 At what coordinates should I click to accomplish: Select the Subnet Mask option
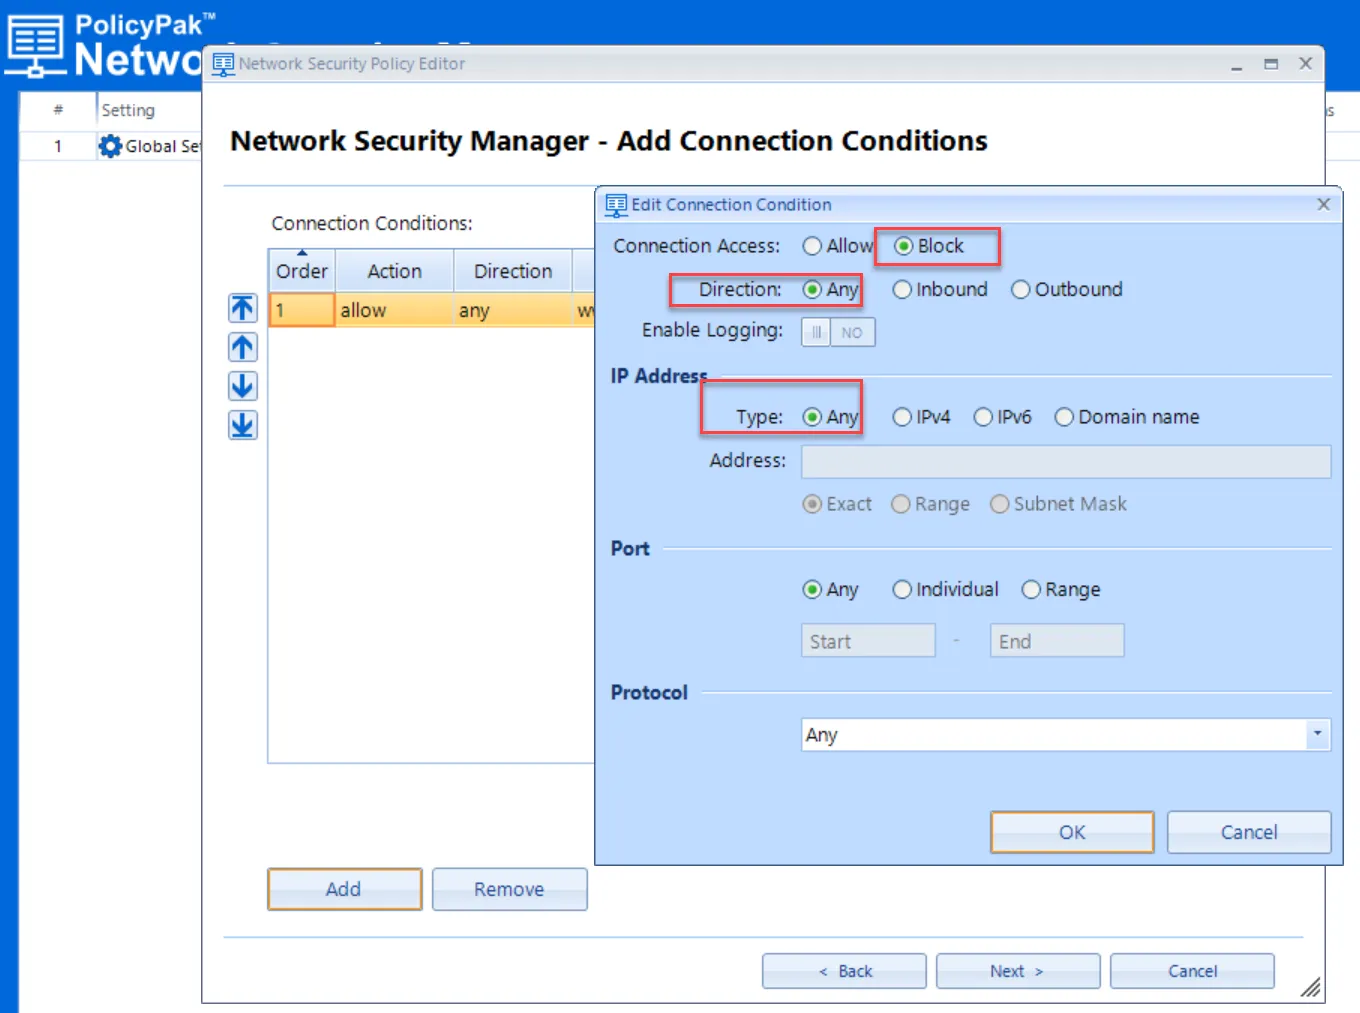1058,504
